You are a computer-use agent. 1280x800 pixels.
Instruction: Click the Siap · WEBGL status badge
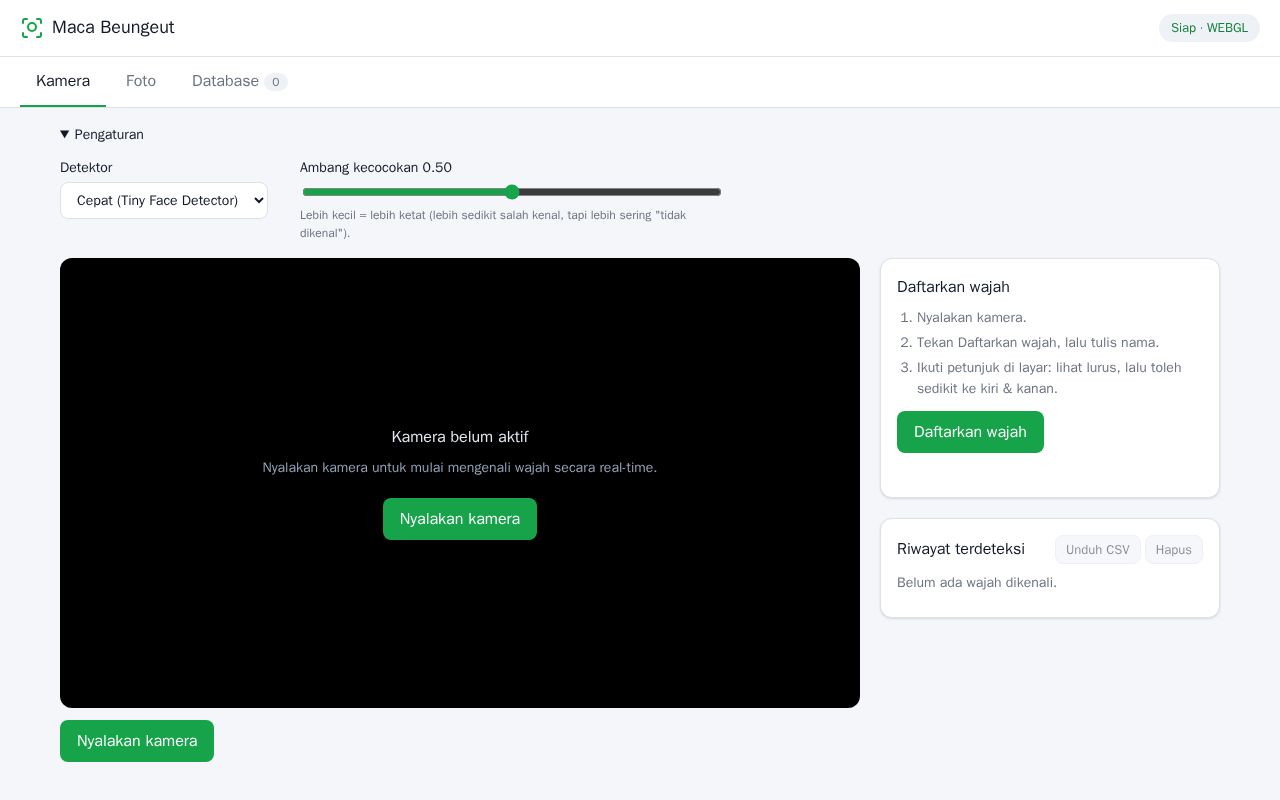1209,28
